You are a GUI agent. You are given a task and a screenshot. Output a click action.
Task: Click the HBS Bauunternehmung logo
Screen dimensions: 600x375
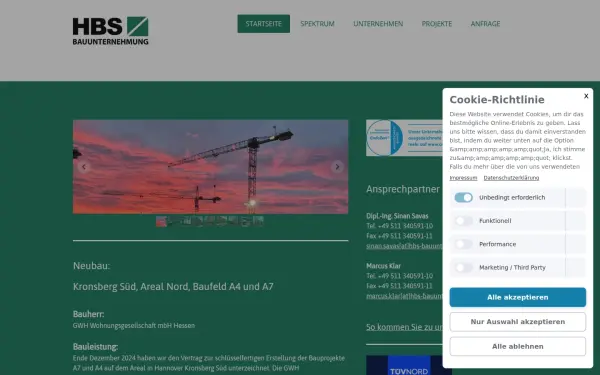111,31
